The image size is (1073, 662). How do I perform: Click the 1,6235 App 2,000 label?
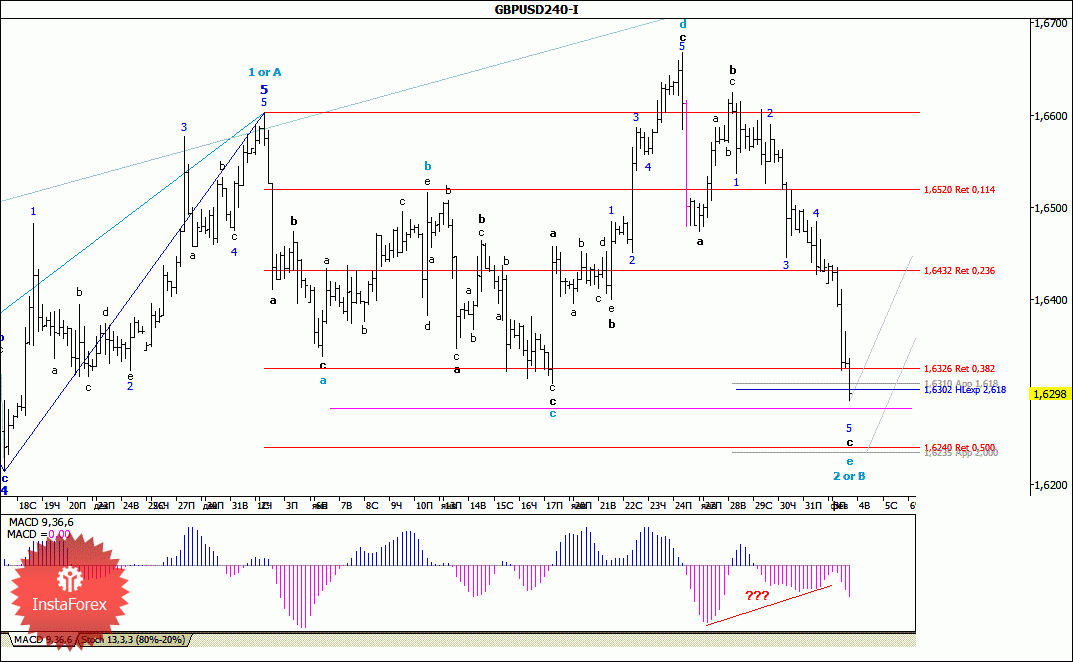961,453
